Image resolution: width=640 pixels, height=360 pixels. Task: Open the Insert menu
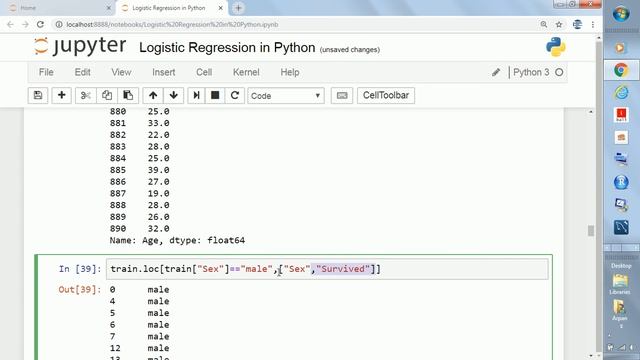pyautogui.click(x=164, y=72)
